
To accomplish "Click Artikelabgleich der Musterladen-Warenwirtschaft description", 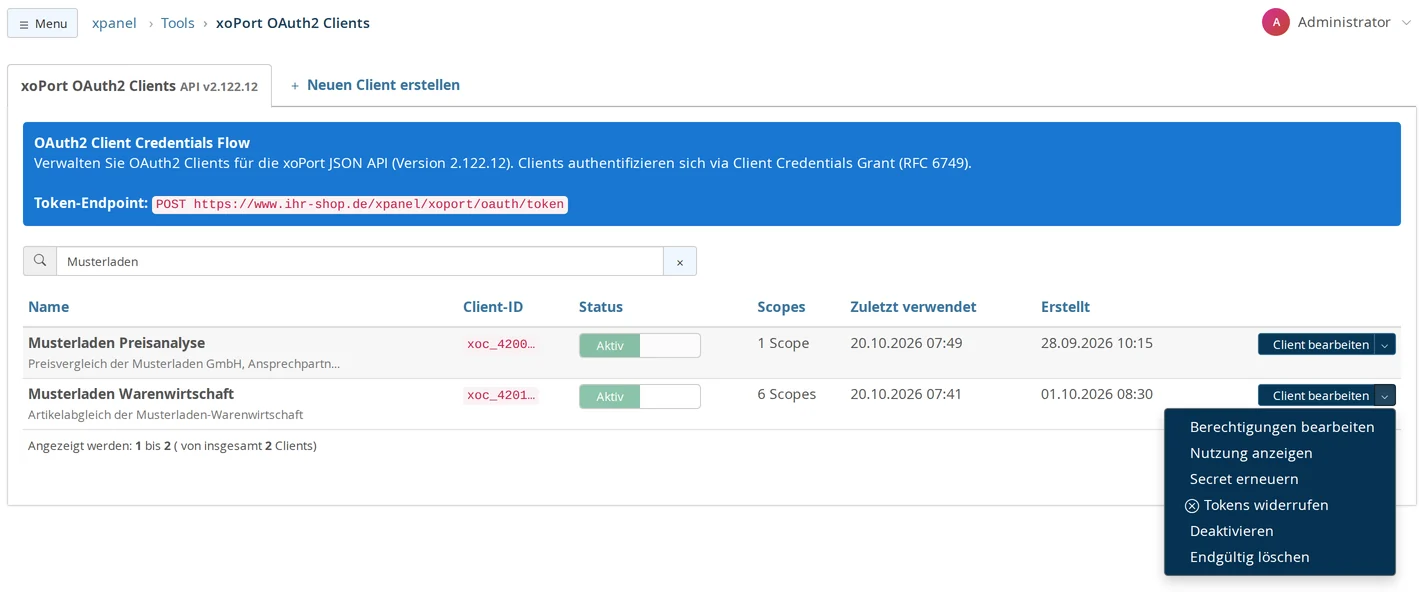I will point(165,414).
